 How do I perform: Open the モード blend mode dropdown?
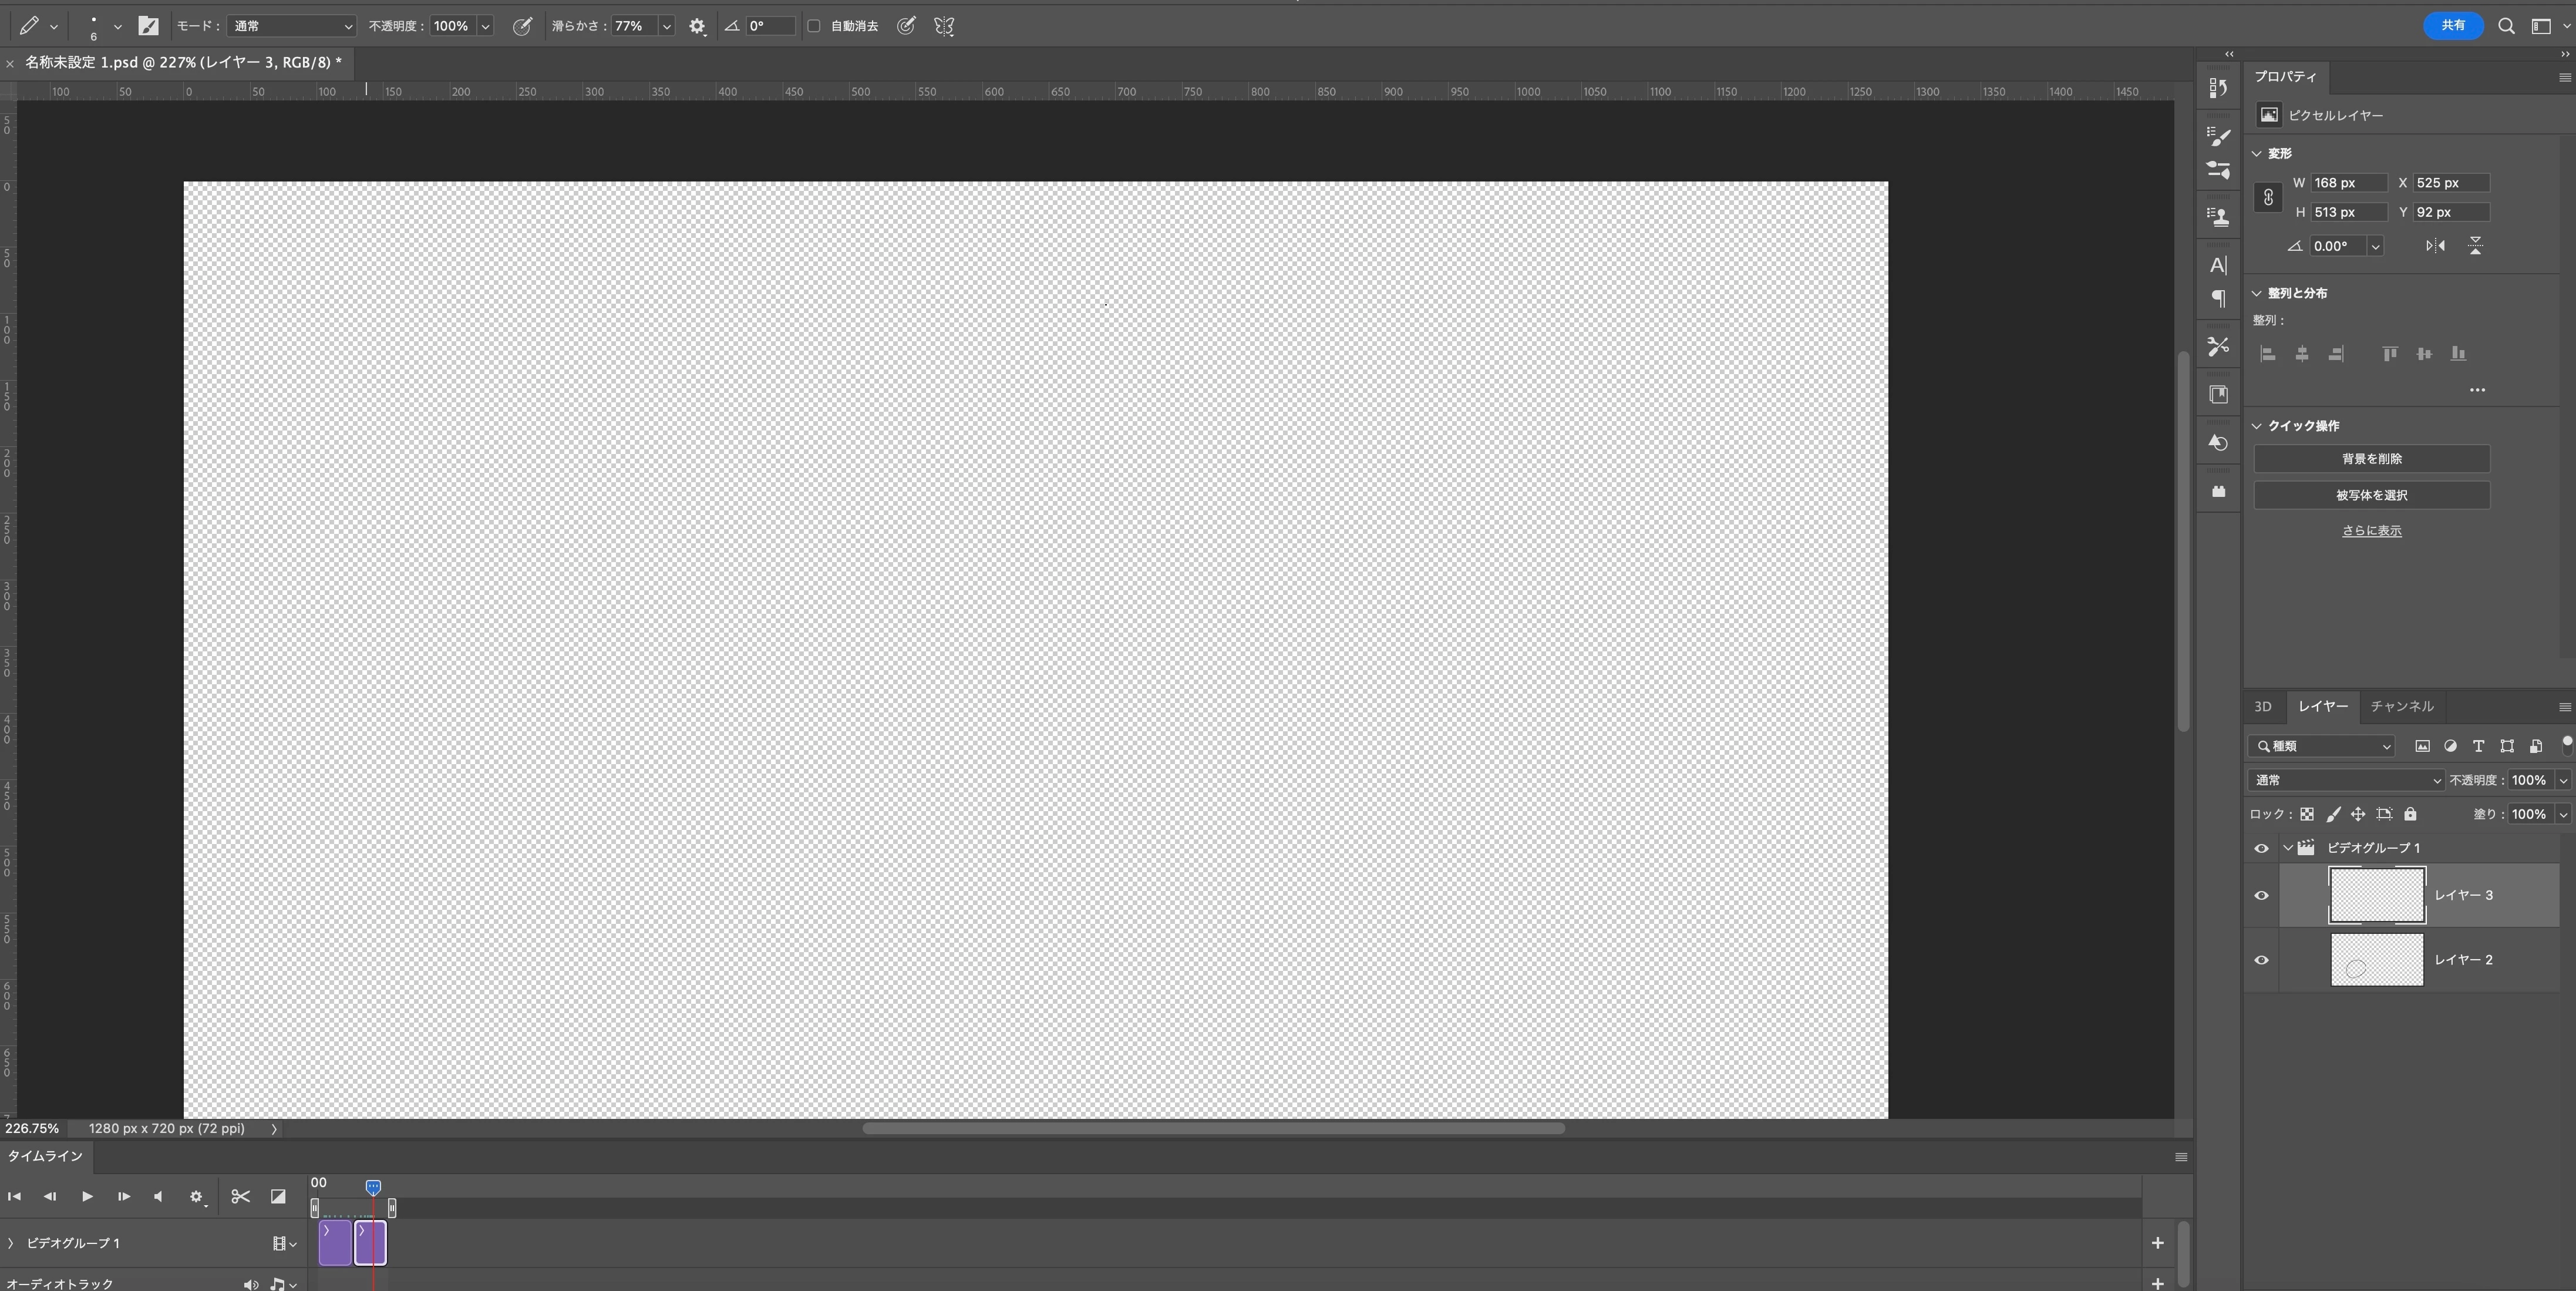pos(291,26)
